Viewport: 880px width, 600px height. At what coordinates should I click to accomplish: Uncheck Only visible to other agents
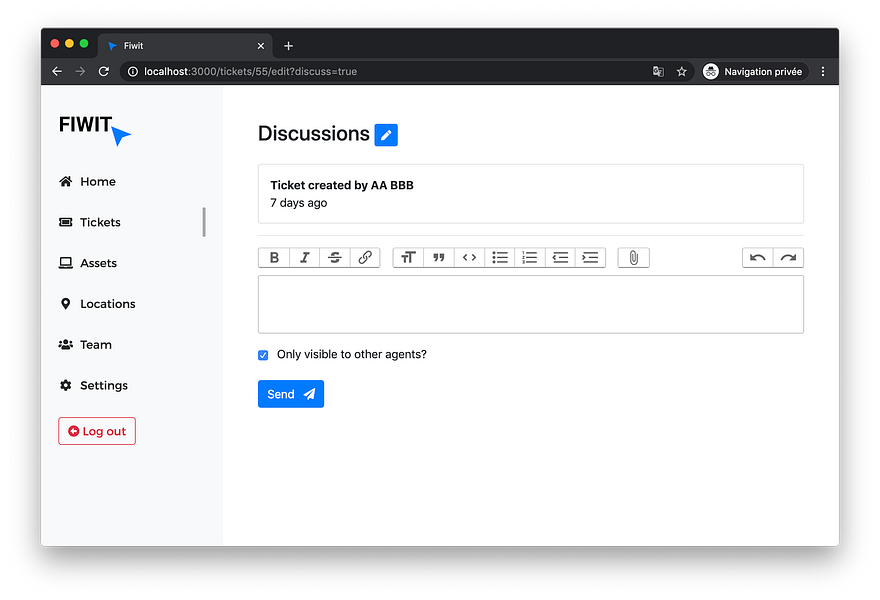pyautogui.click(x=263, y=355)
